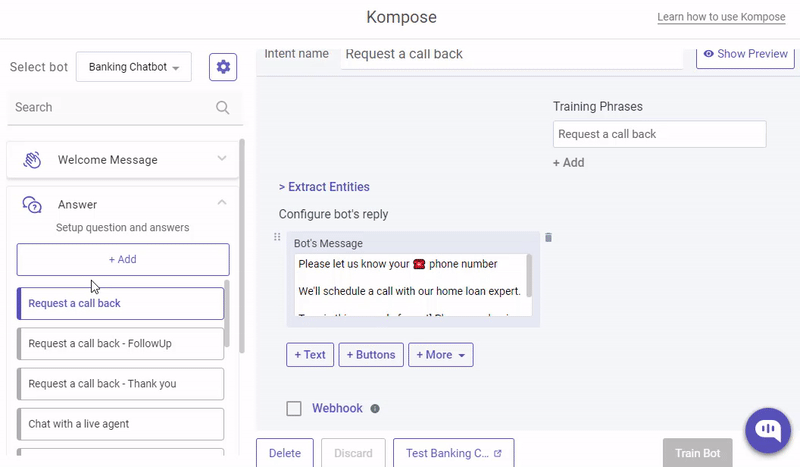Enable the Webhook checkbox
Screen dimensions: 800x467
point(294,408)
